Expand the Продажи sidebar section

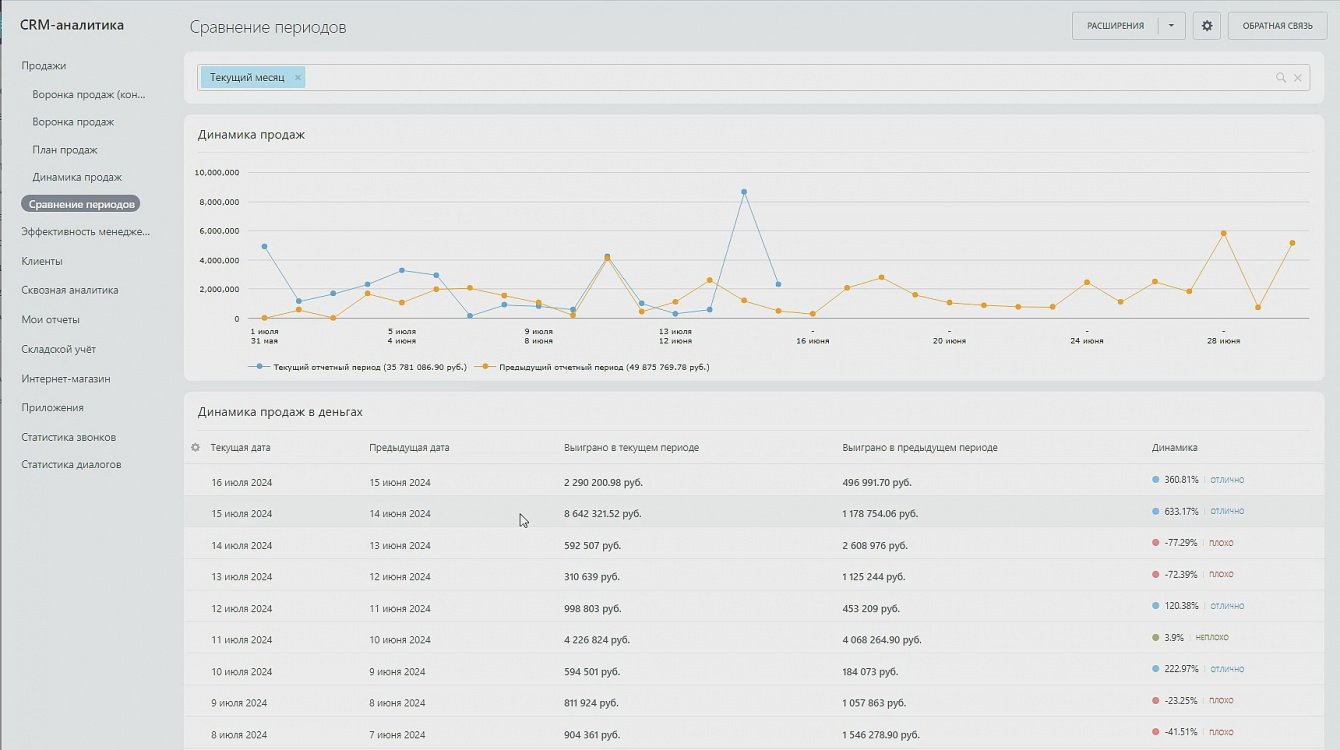point(44,66)
